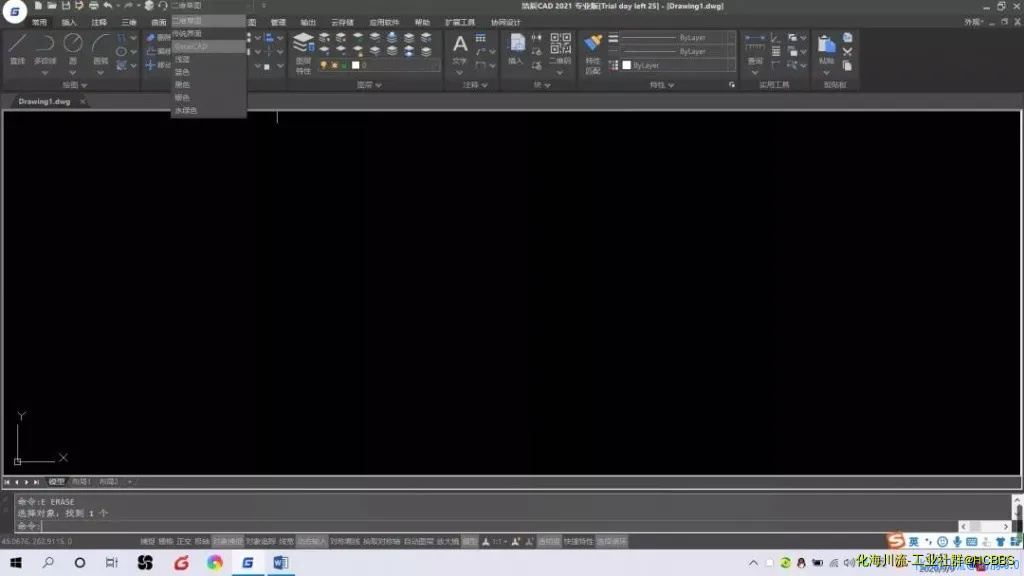Click the New file icon in quick access bar
The width and height of the screenshot is (1024, 576).
[38, 6]
